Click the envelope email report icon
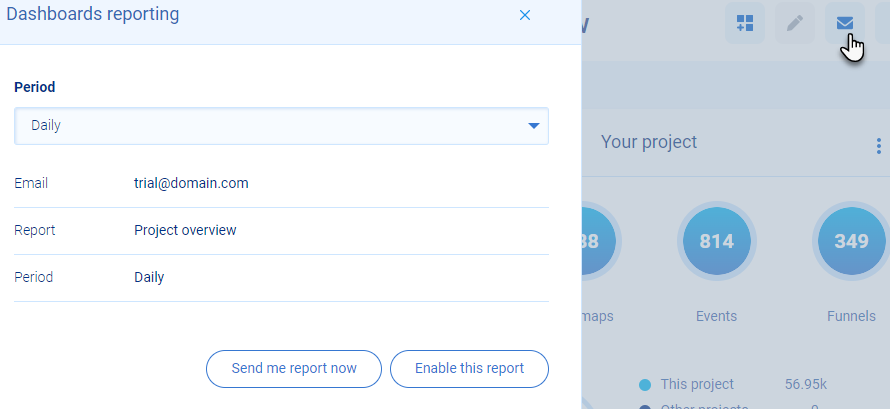This screenshot has height=409, width=890. [x=845, y=23]
